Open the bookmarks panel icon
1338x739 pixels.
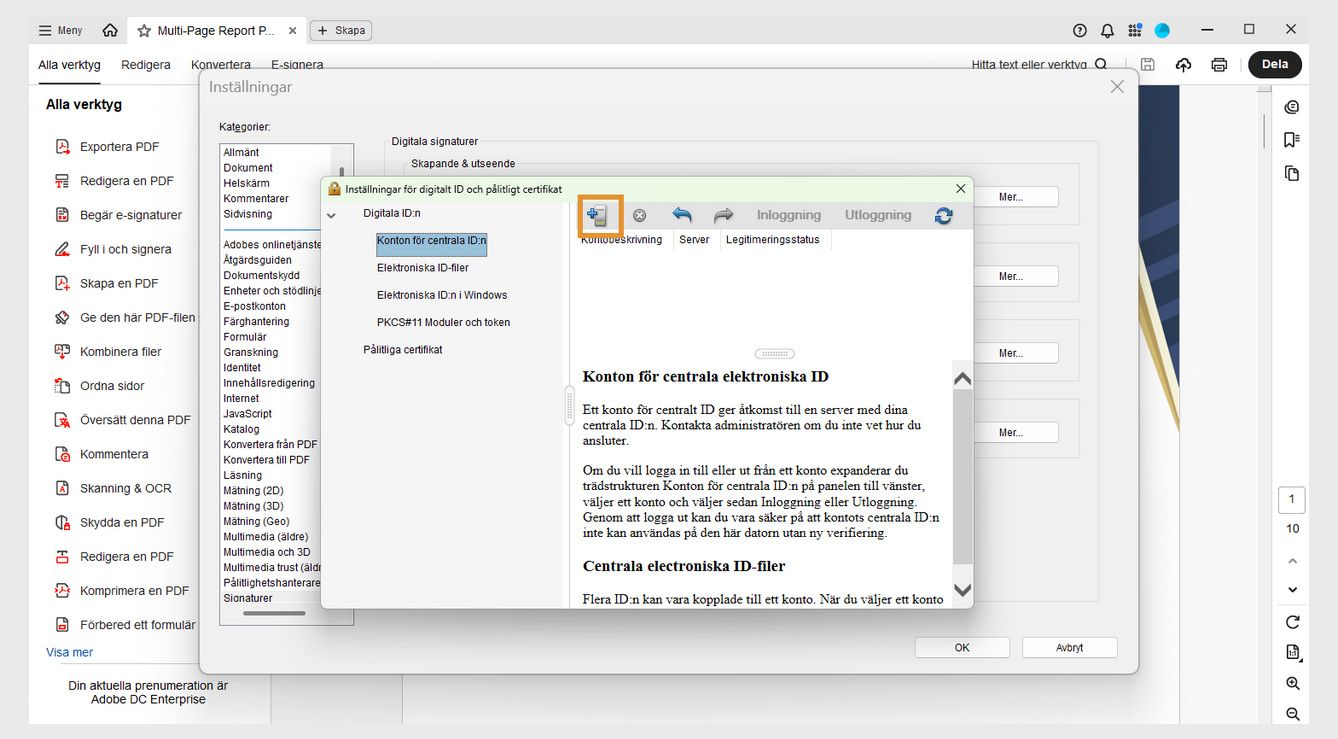[x=1292, y=140]
